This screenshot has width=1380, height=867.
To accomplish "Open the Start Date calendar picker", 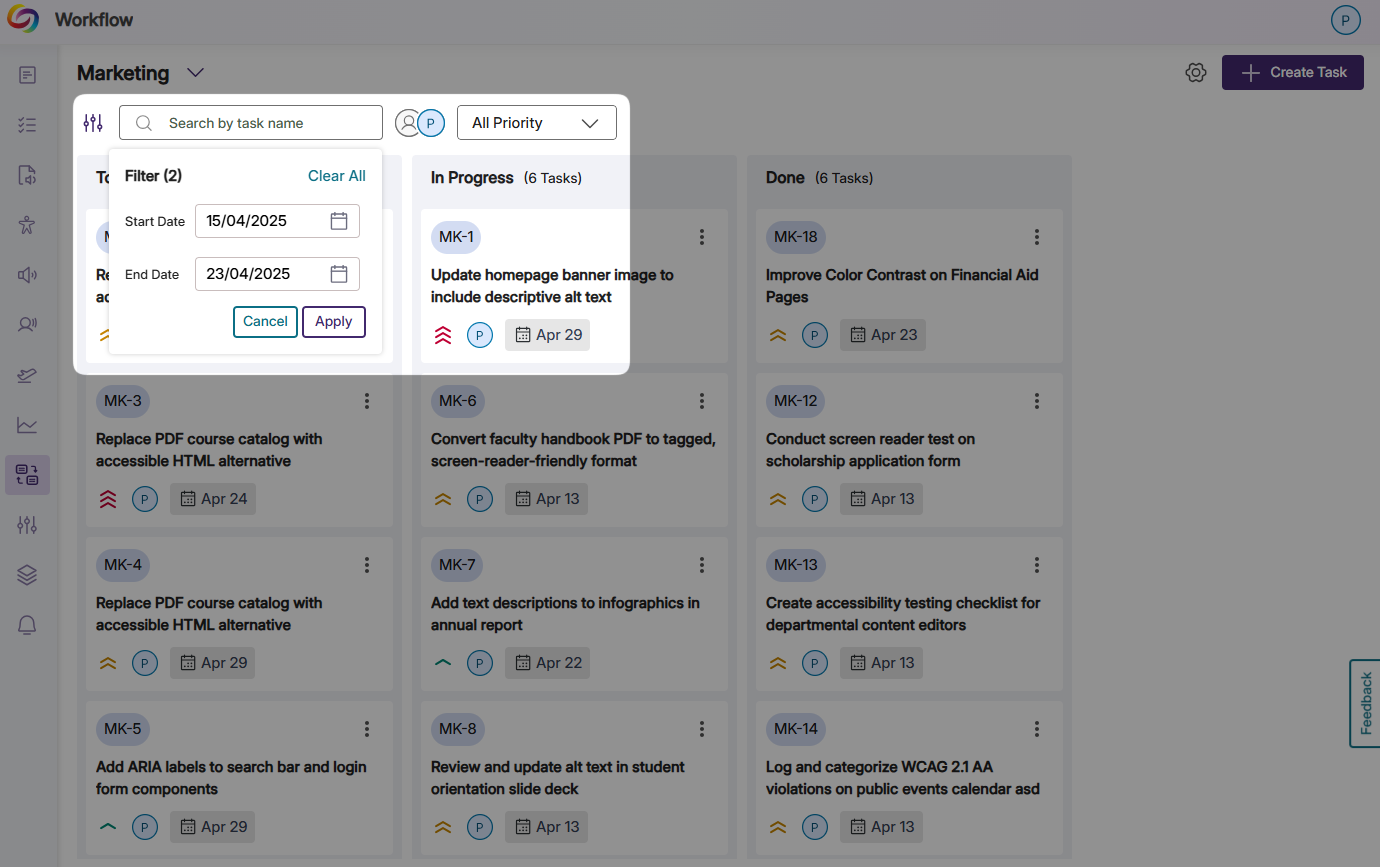I will coord(339,221).
